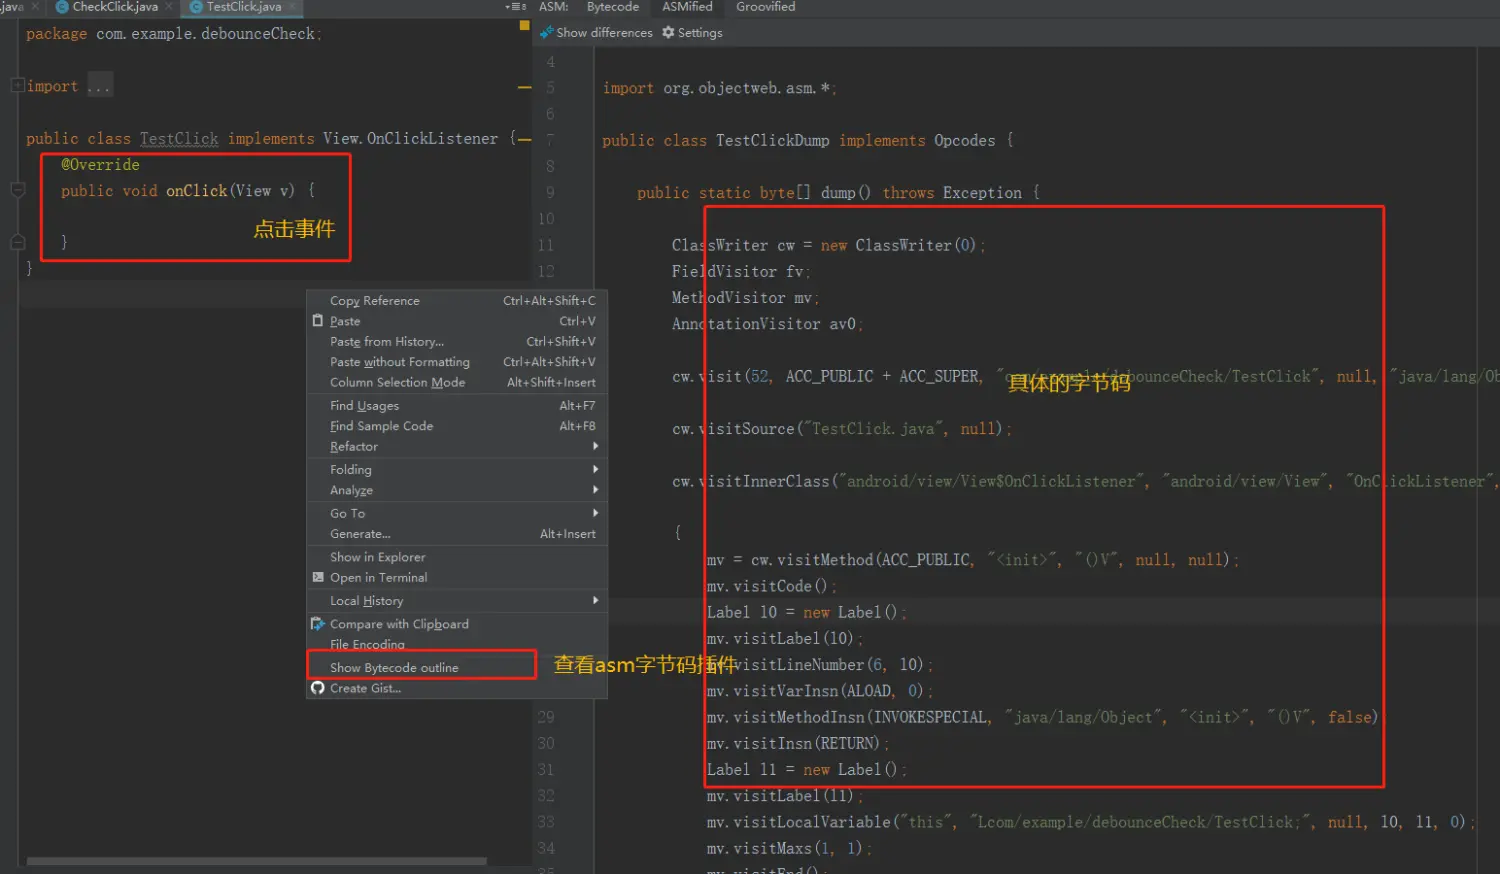Choose Create Gist...
The image size is (1500, 874).
456,688
